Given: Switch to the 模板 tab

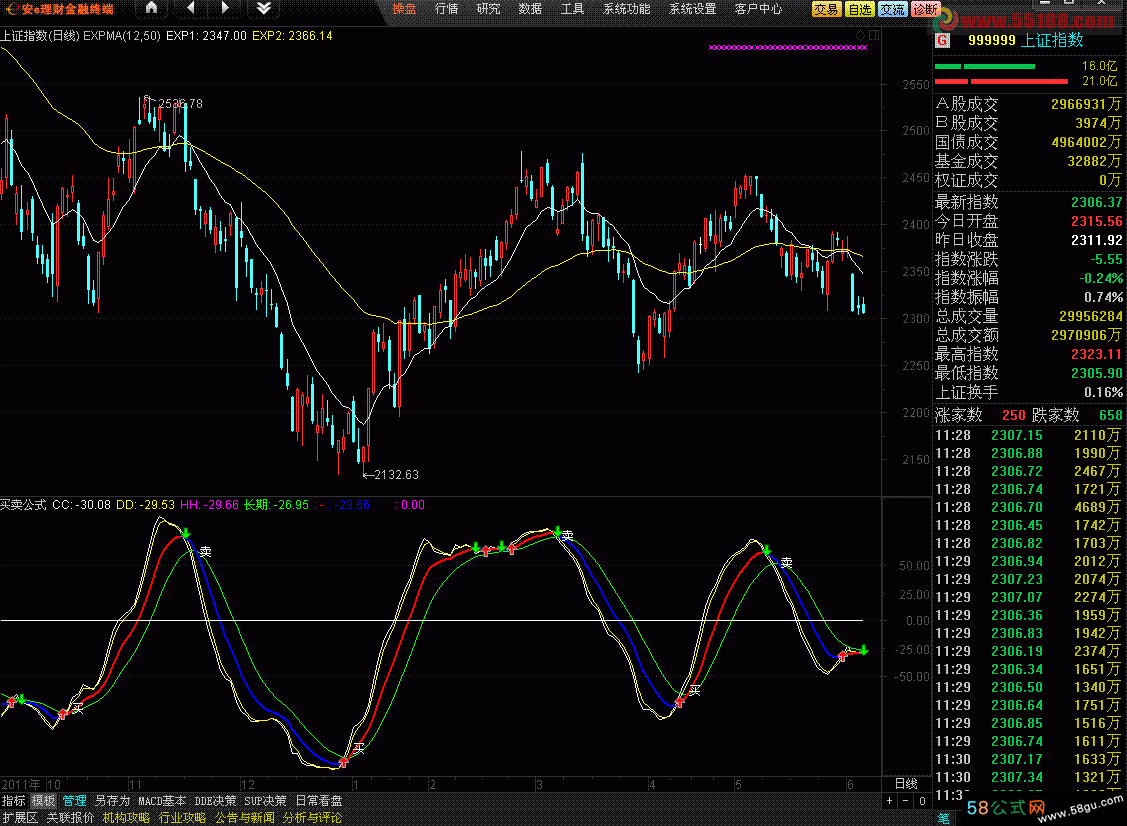Looking at the screenshot, I should click(43, 801).
